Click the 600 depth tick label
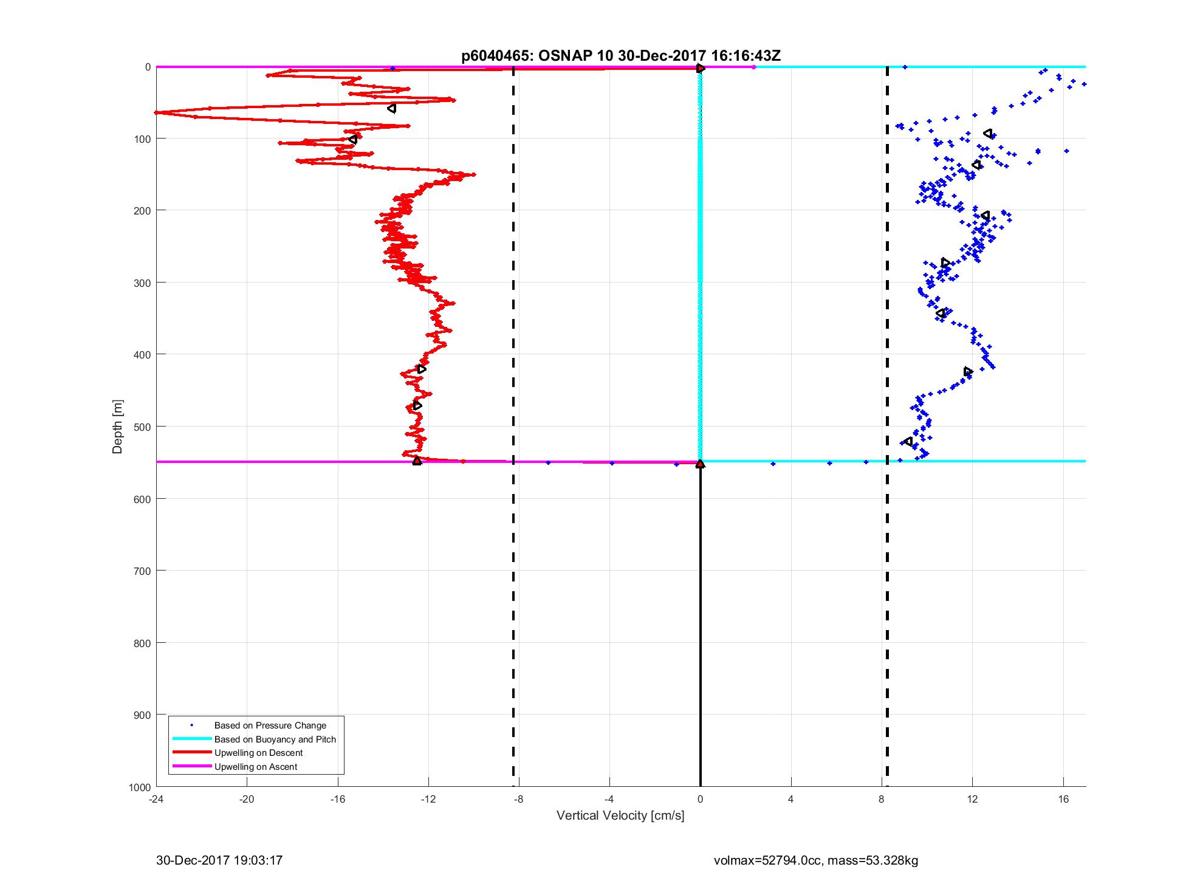The width and height of the screenshot is (1200, 885). tap(141, 499)
